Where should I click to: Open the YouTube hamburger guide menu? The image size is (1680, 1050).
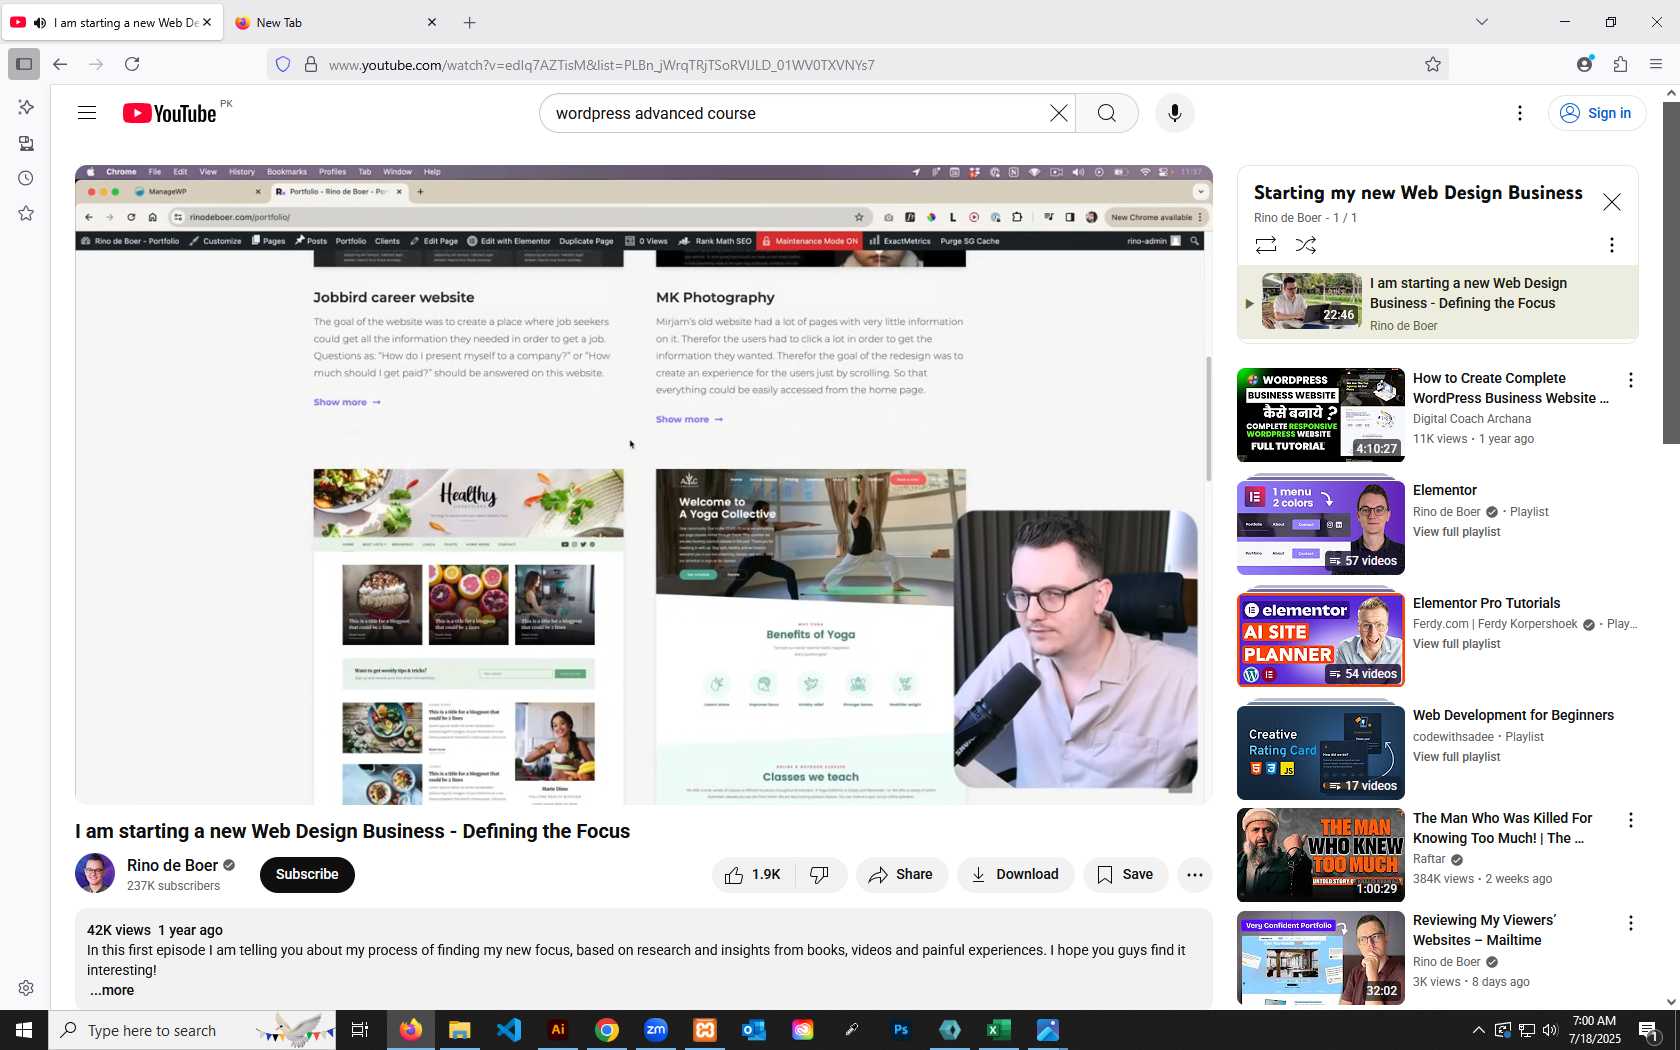click(x=87, y=113)
